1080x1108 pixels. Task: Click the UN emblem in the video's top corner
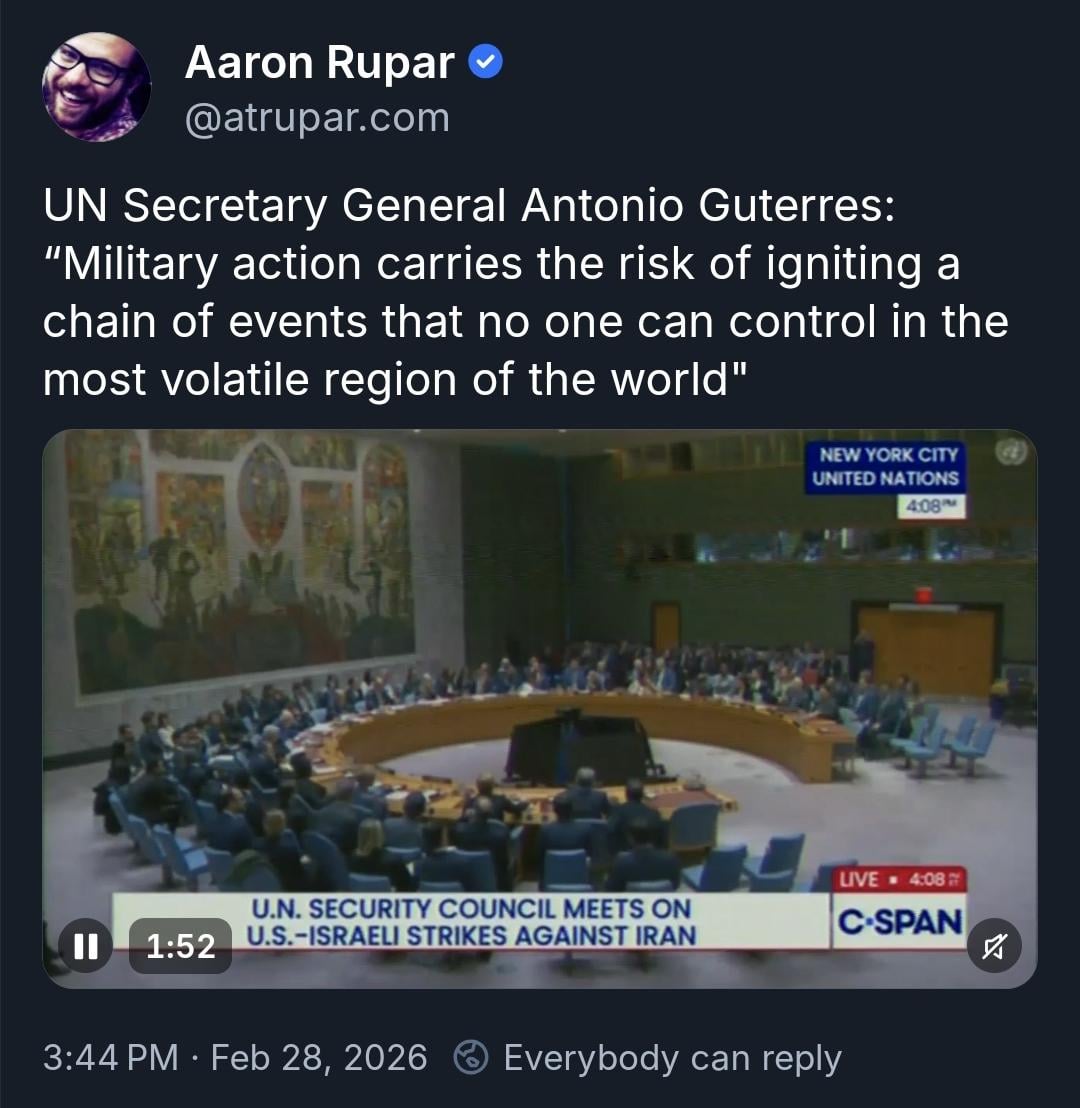pos(1011,452)
